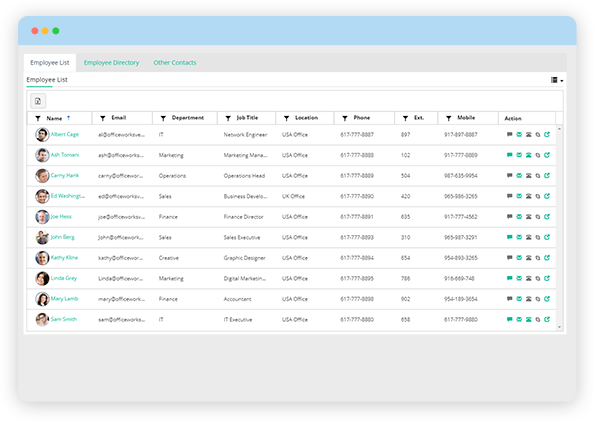Click the copy icon in Ed Washington's row
The image size is (595, 422).
[538, 196]
